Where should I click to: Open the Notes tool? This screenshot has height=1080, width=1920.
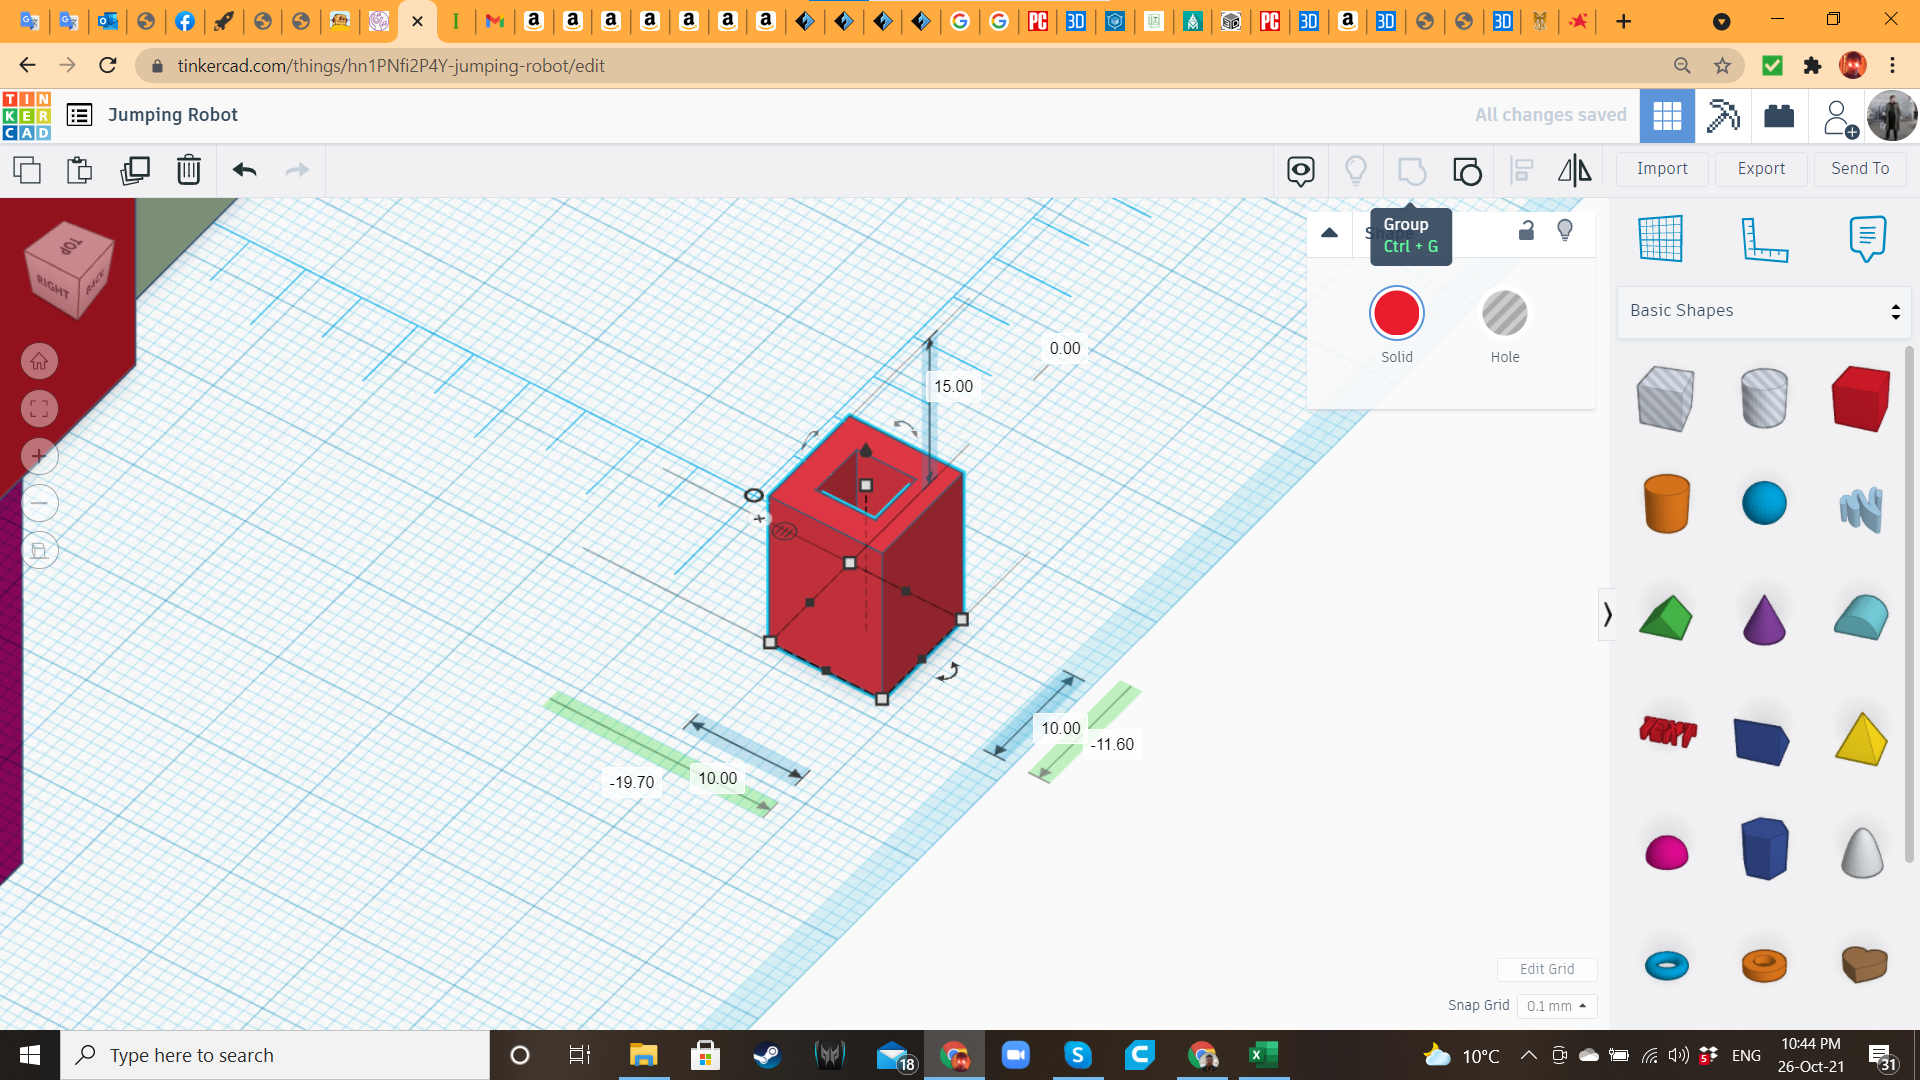(1866, 239)
